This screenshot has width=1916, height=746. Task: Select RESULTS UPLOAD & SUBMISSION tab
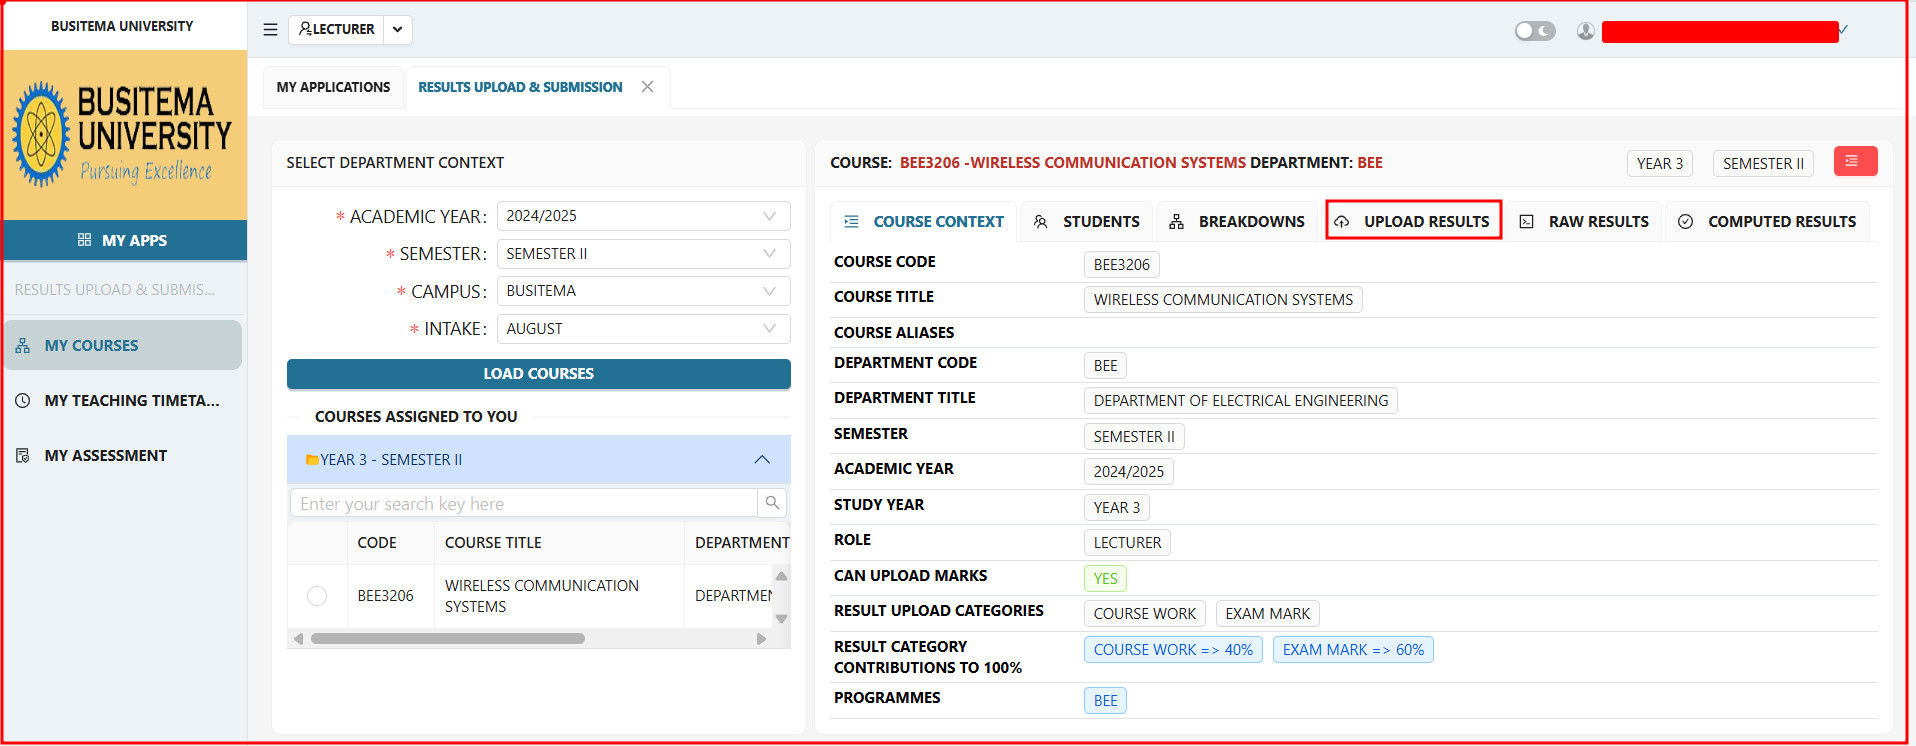520,87
